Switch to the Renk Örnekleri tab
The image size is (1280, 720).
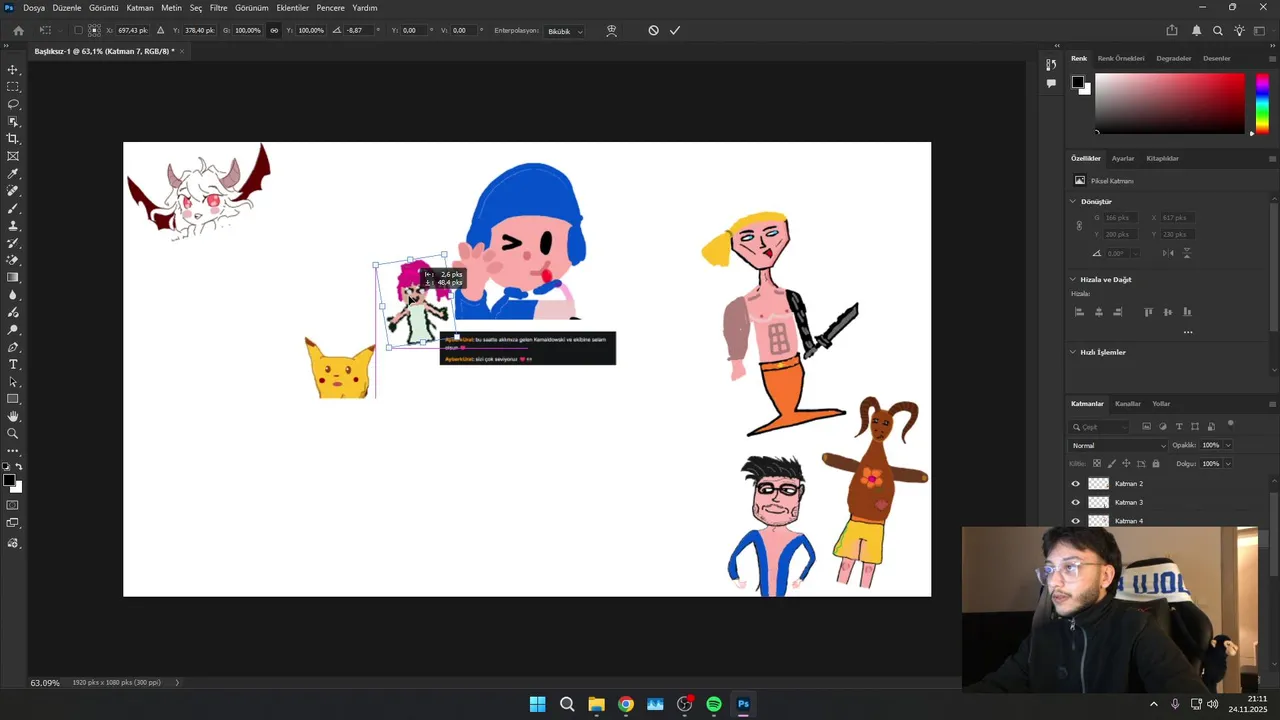[x=1121, y=58]
